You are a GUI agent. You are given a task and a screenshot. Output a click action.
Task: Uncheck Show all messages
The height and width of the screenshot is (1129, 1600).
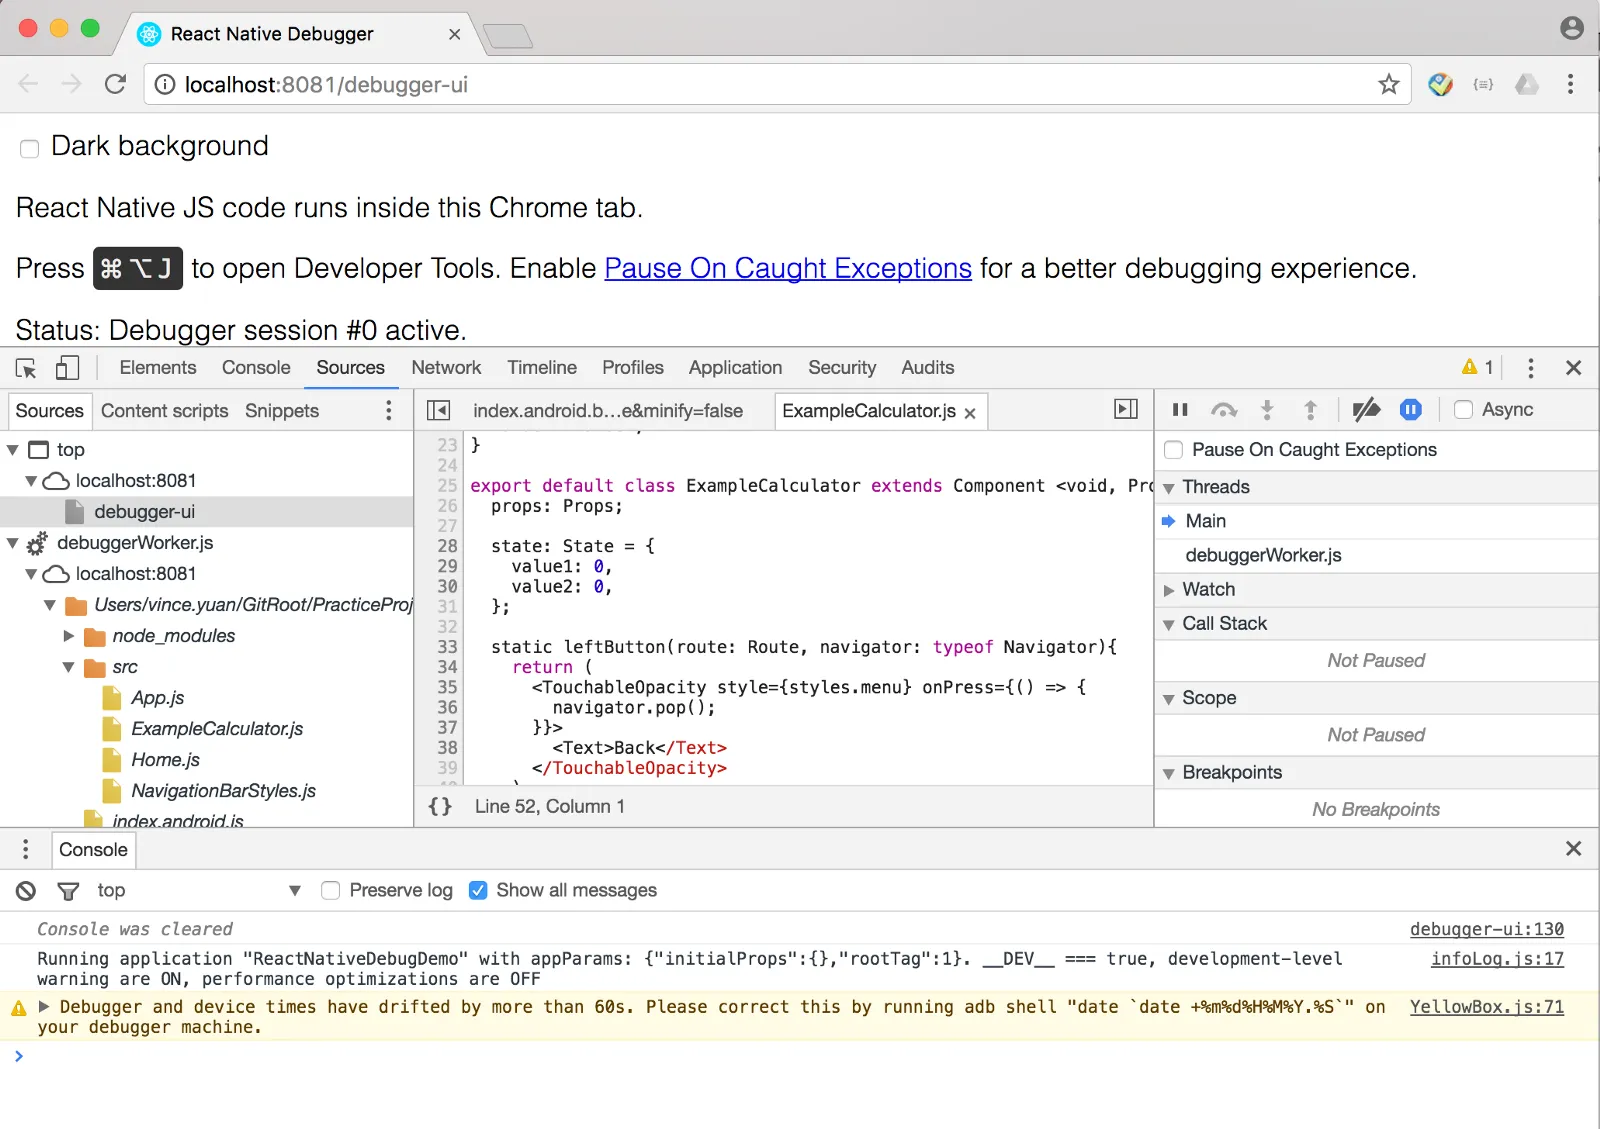pyautogui.click(x=478, y=890)
